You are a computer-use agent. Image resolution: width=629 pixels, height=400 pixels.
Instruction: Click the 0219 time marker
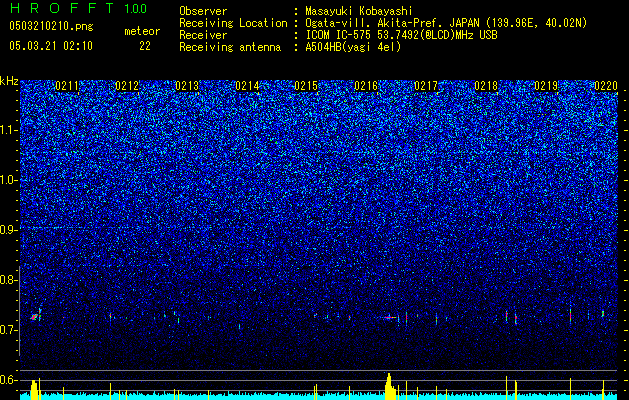click(x=546, y=86)
